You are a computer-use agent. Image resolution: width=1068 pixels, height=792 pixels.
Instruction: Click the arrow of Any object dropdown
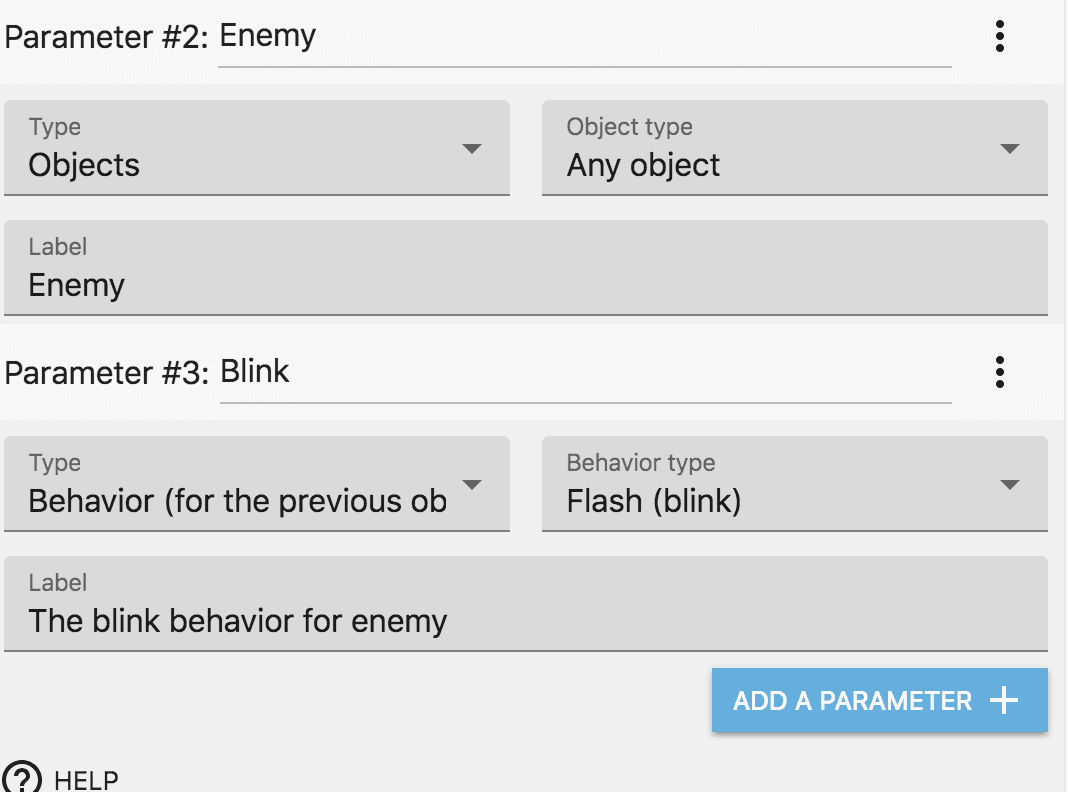(x=1009, y=149)
